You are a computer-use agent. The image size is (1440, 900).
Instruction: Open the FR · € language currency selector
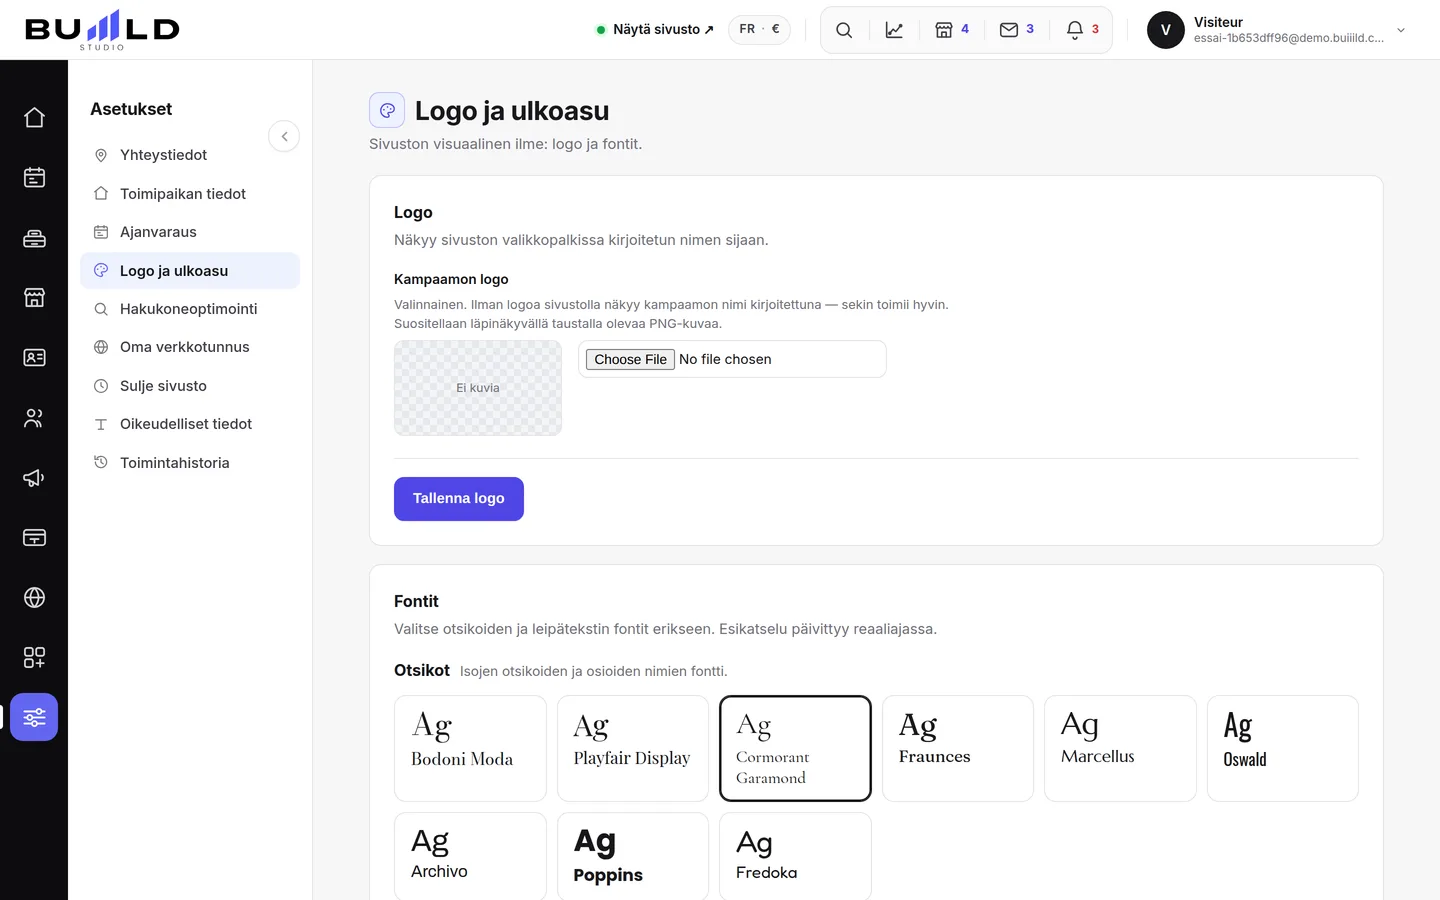(759, 30)
